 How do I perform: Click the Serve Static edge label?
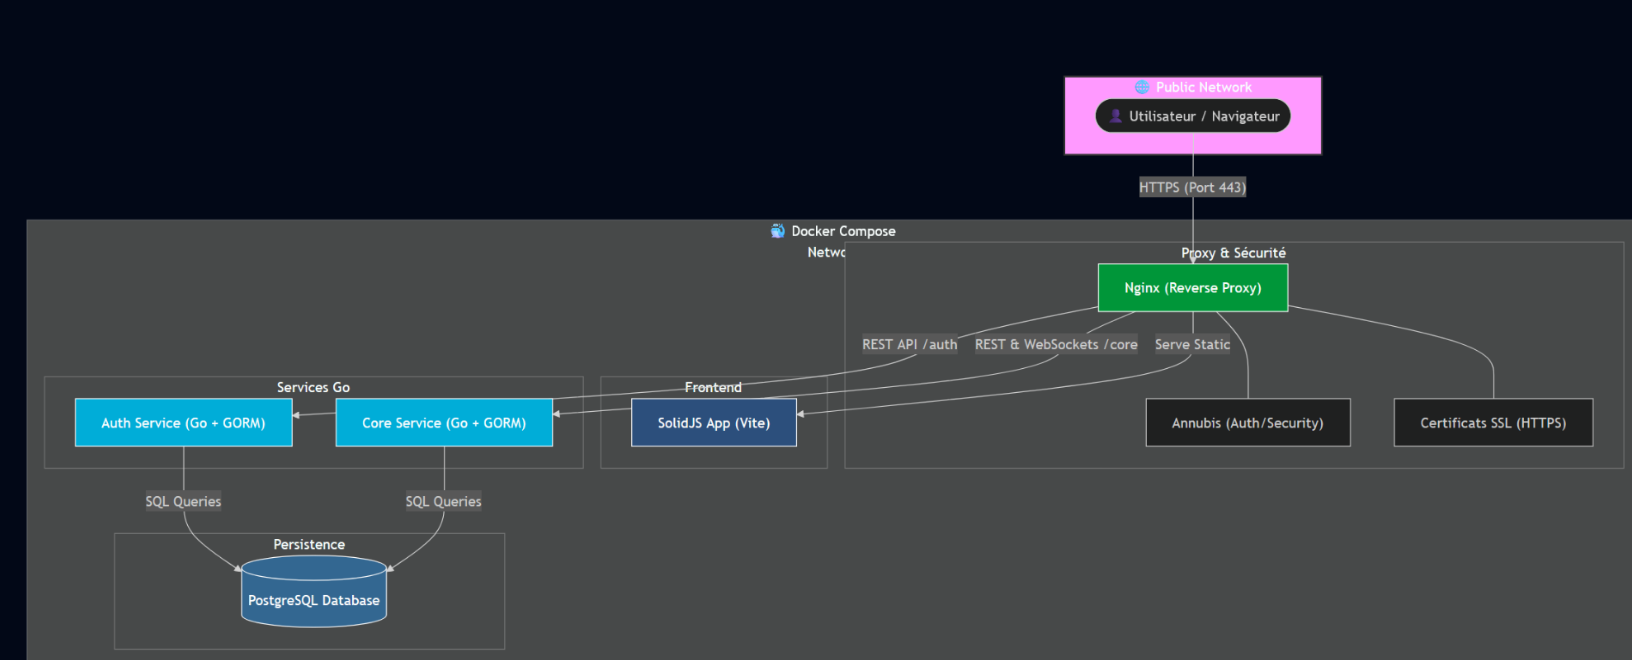pyautogui.click(x=1192, y=345)
